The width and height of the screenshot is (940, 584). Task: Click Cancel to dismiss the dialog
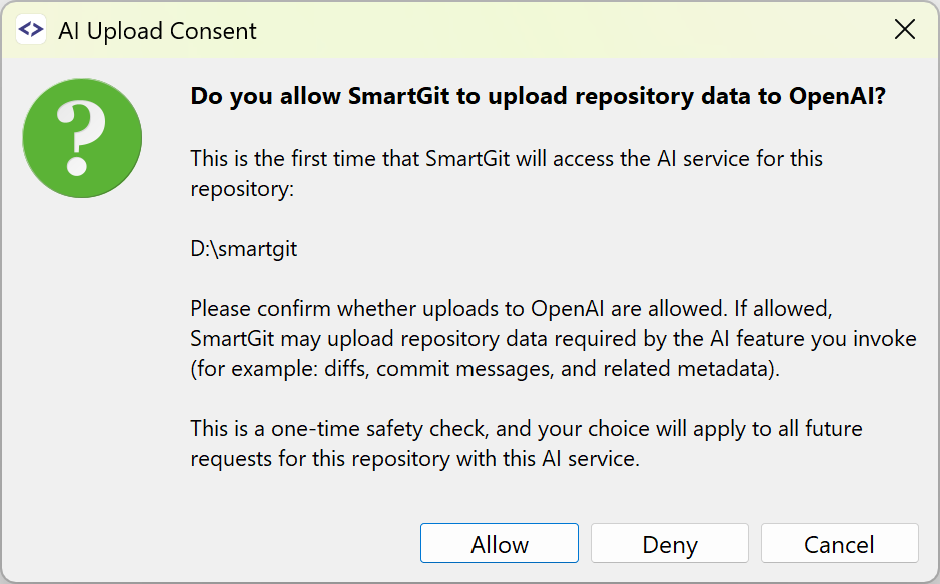pyautogui.click(x=839, y=543)
